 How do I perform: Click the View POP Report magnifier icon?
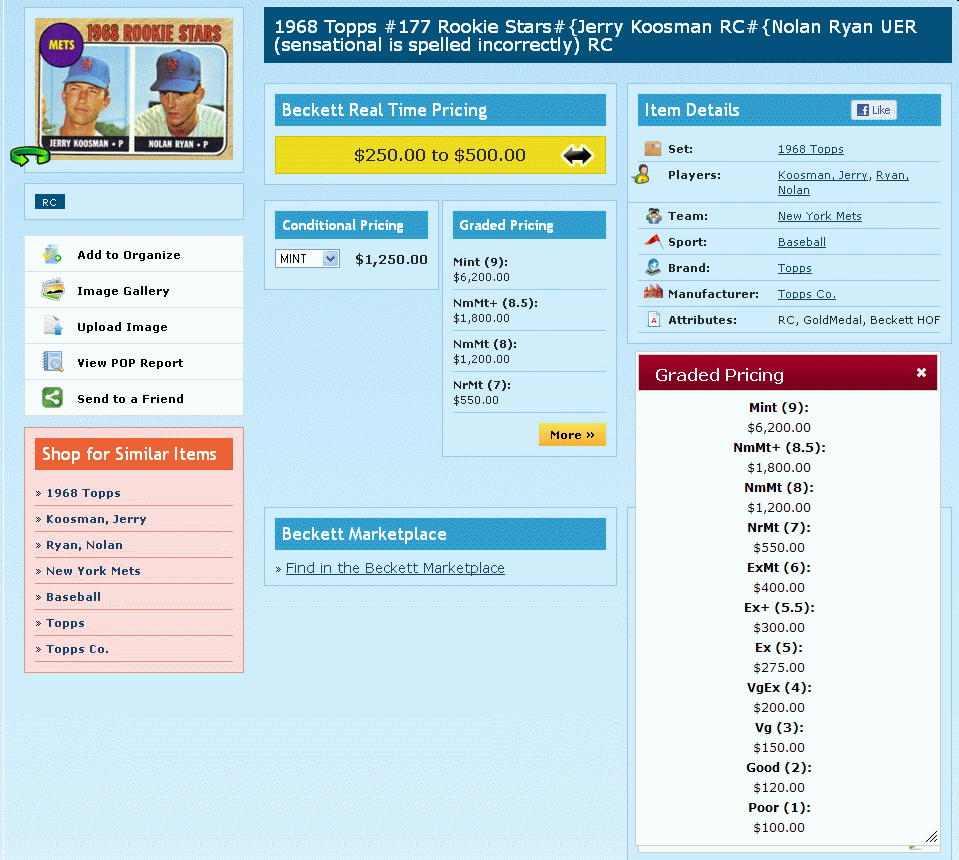pos(53,362)
